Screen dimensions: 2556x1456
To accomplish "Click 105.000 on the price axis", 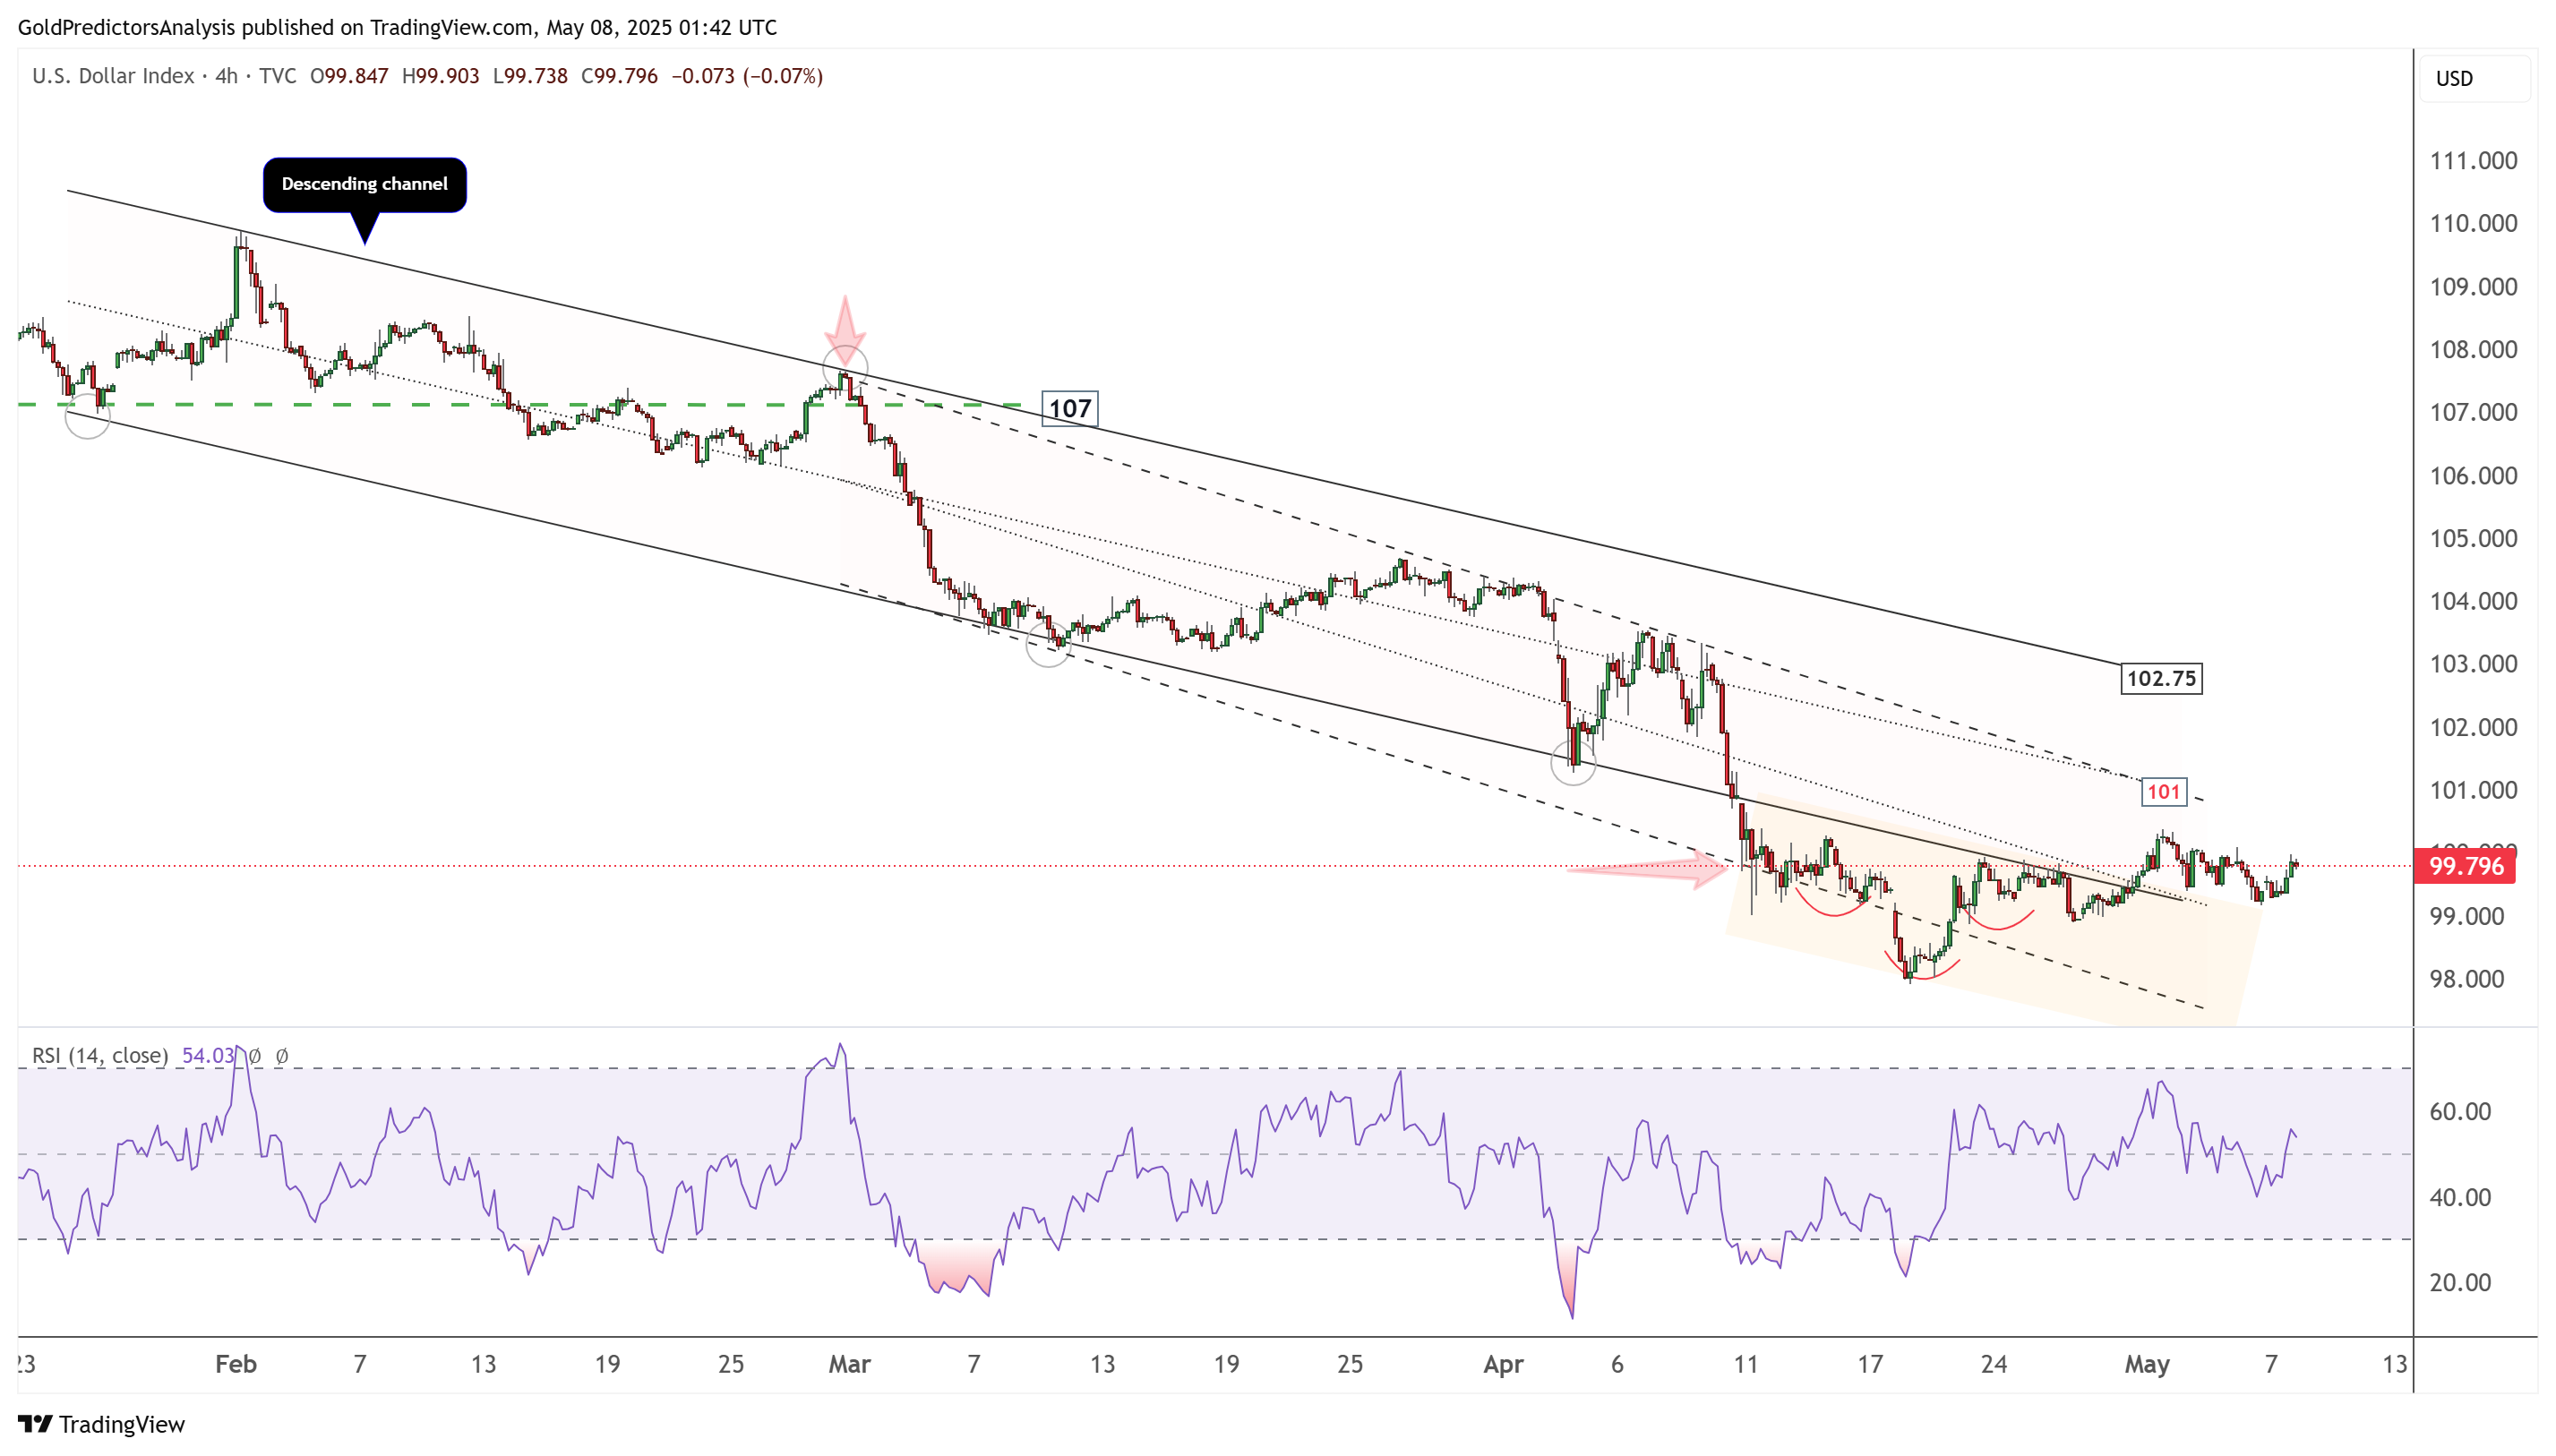I will tap(2473, 538).
